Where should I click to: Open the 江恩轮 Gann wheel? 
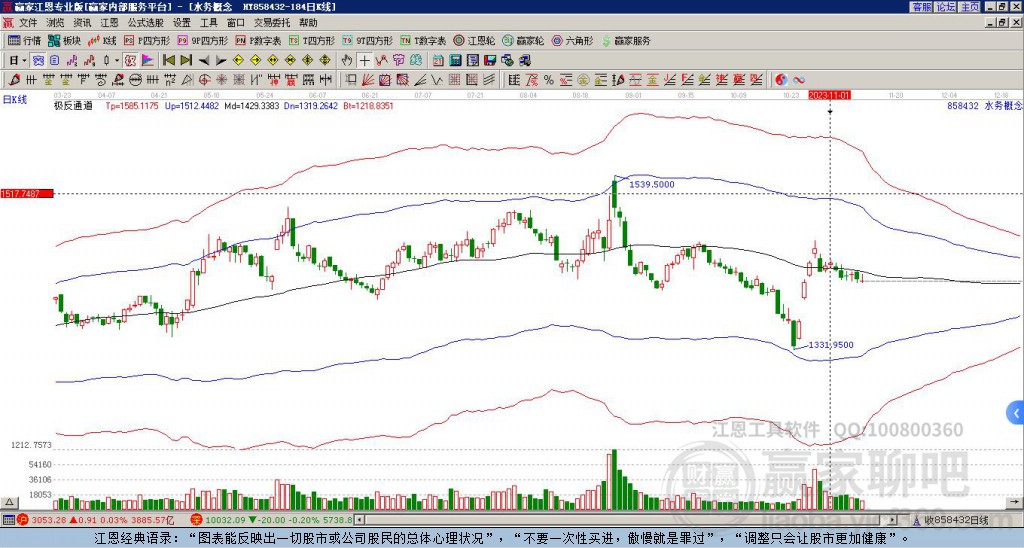click(474, 40)
